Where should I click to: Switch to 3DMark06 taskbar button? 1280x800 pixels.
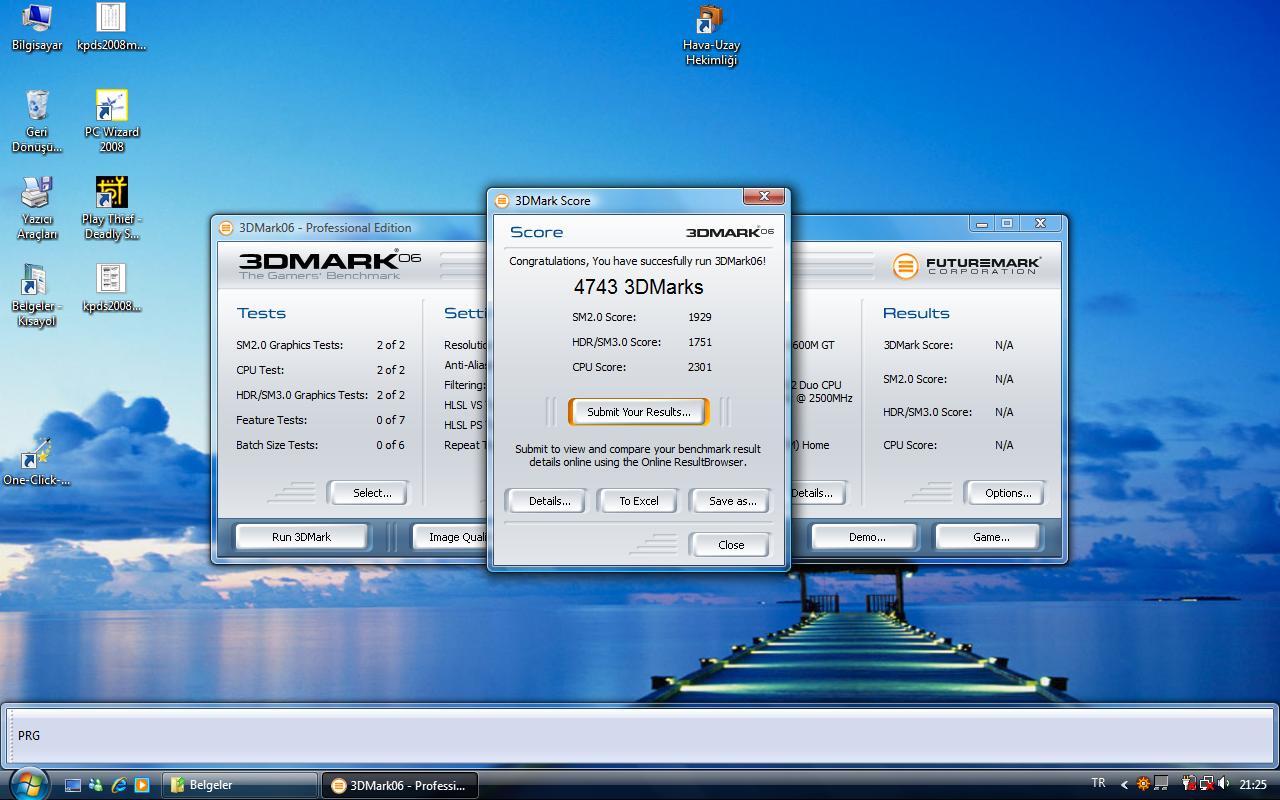coord(400,785)
